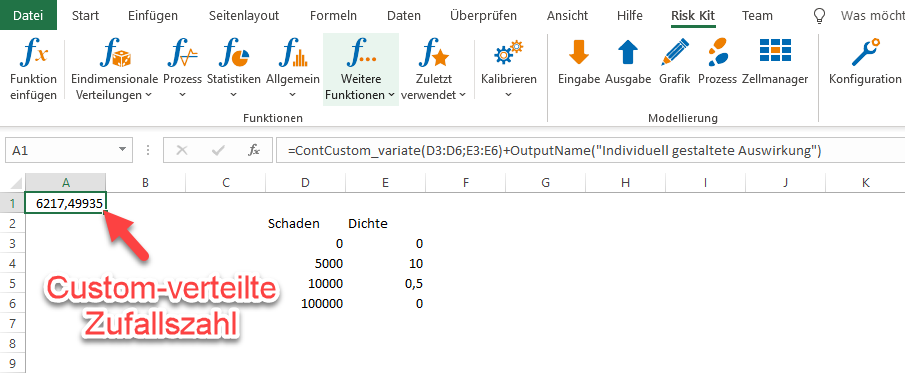Viewport: 905px width, 374px height.
Task: Expand the Allgemein dropdown chevron
Action: tap(293, 95)
